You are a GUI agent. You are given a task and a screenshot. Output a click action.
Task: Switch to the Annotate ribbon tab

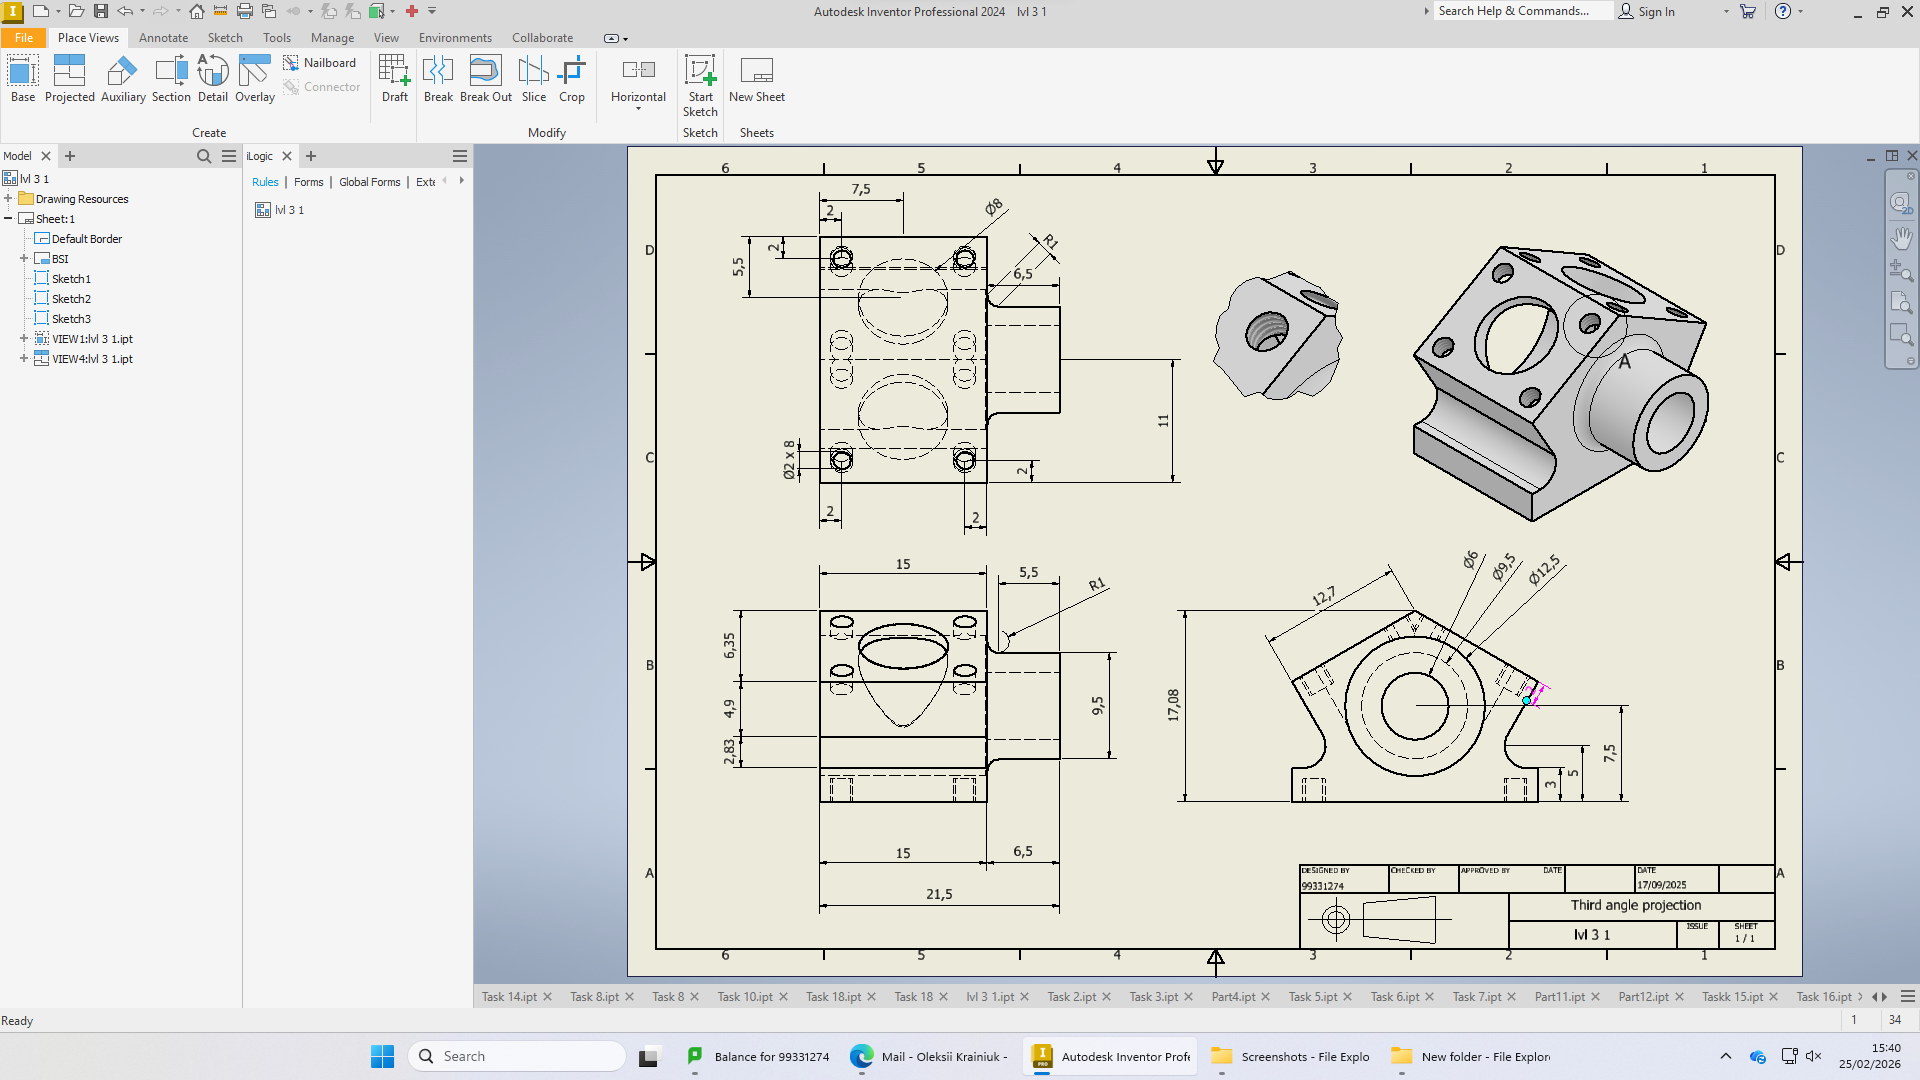[x=163, y=38]
